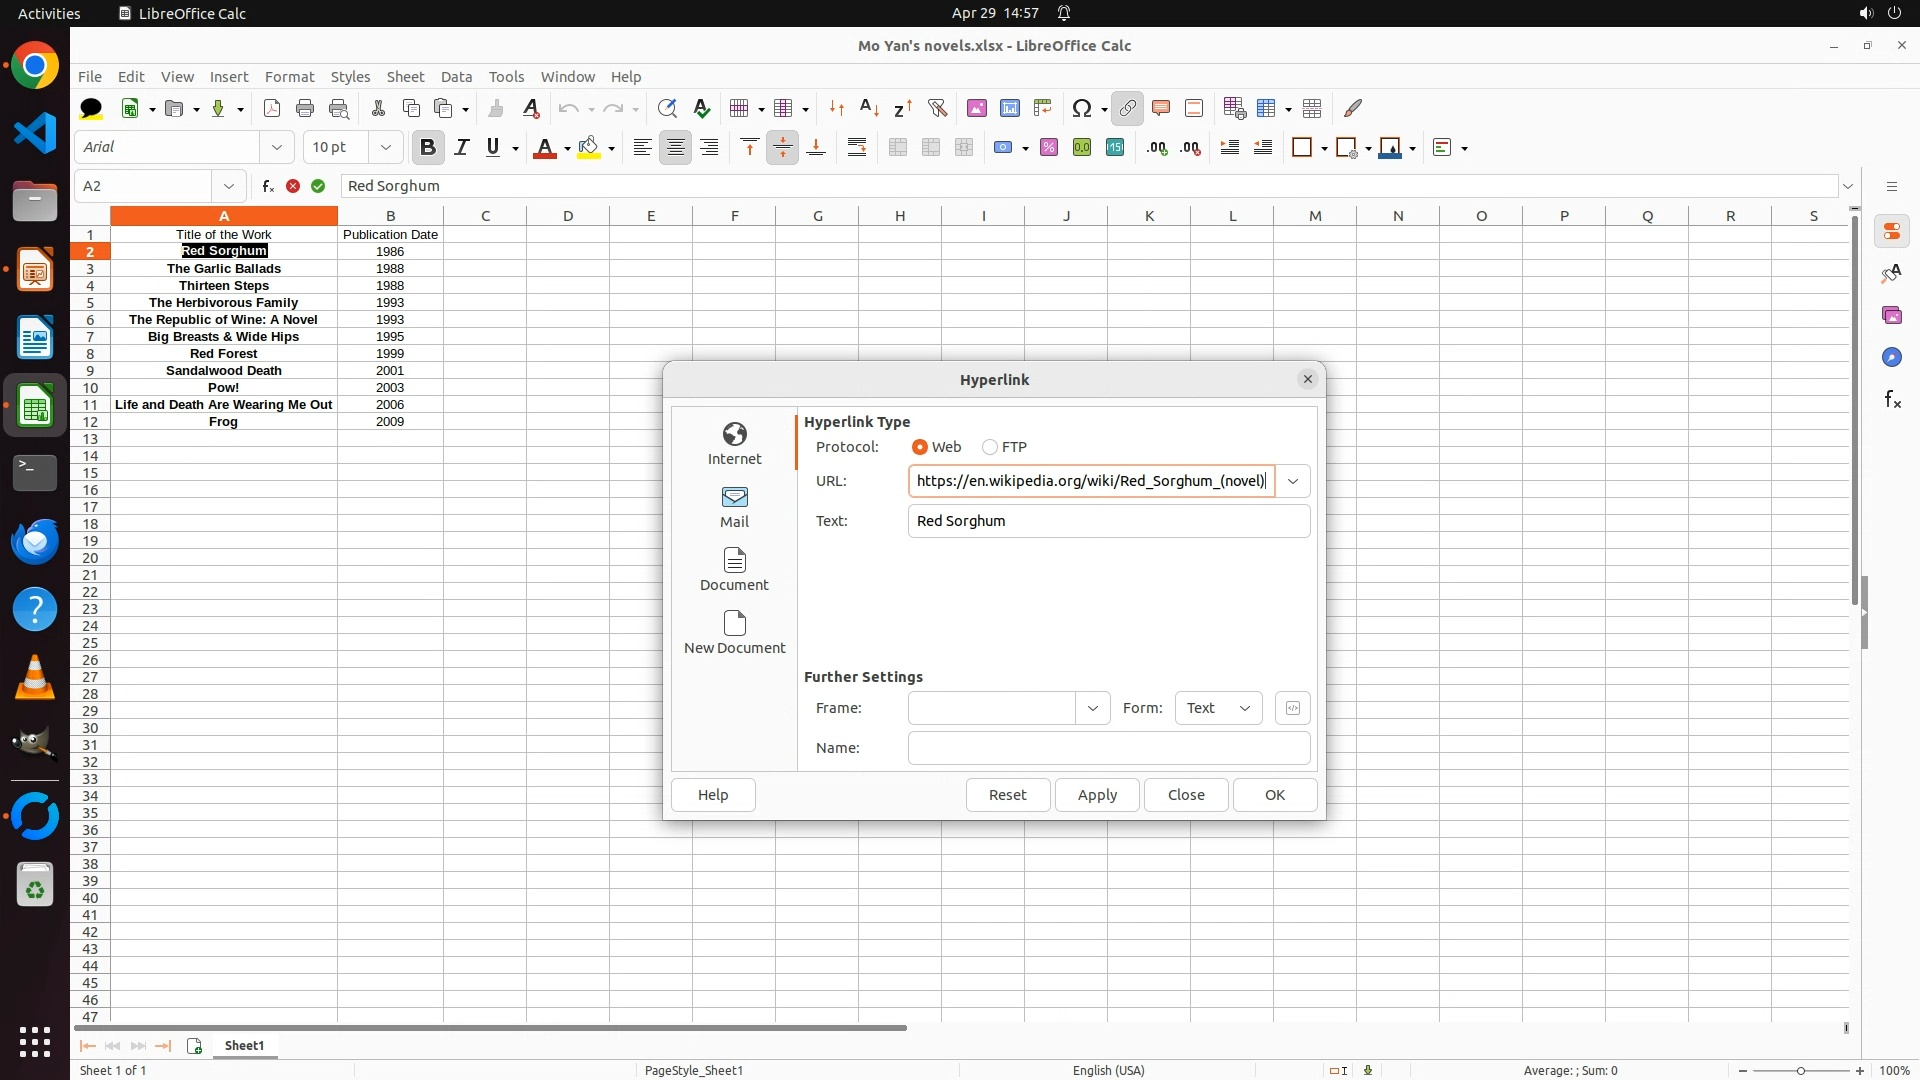This screenshot has height=1080, width=1920.
Task: Open the Data menu
Action: [x=456, y=77]
